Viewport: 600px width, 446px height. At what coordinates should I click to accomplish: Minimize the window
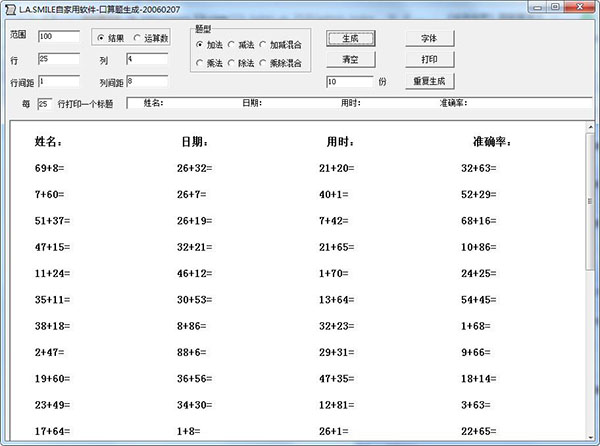point(537,7)
